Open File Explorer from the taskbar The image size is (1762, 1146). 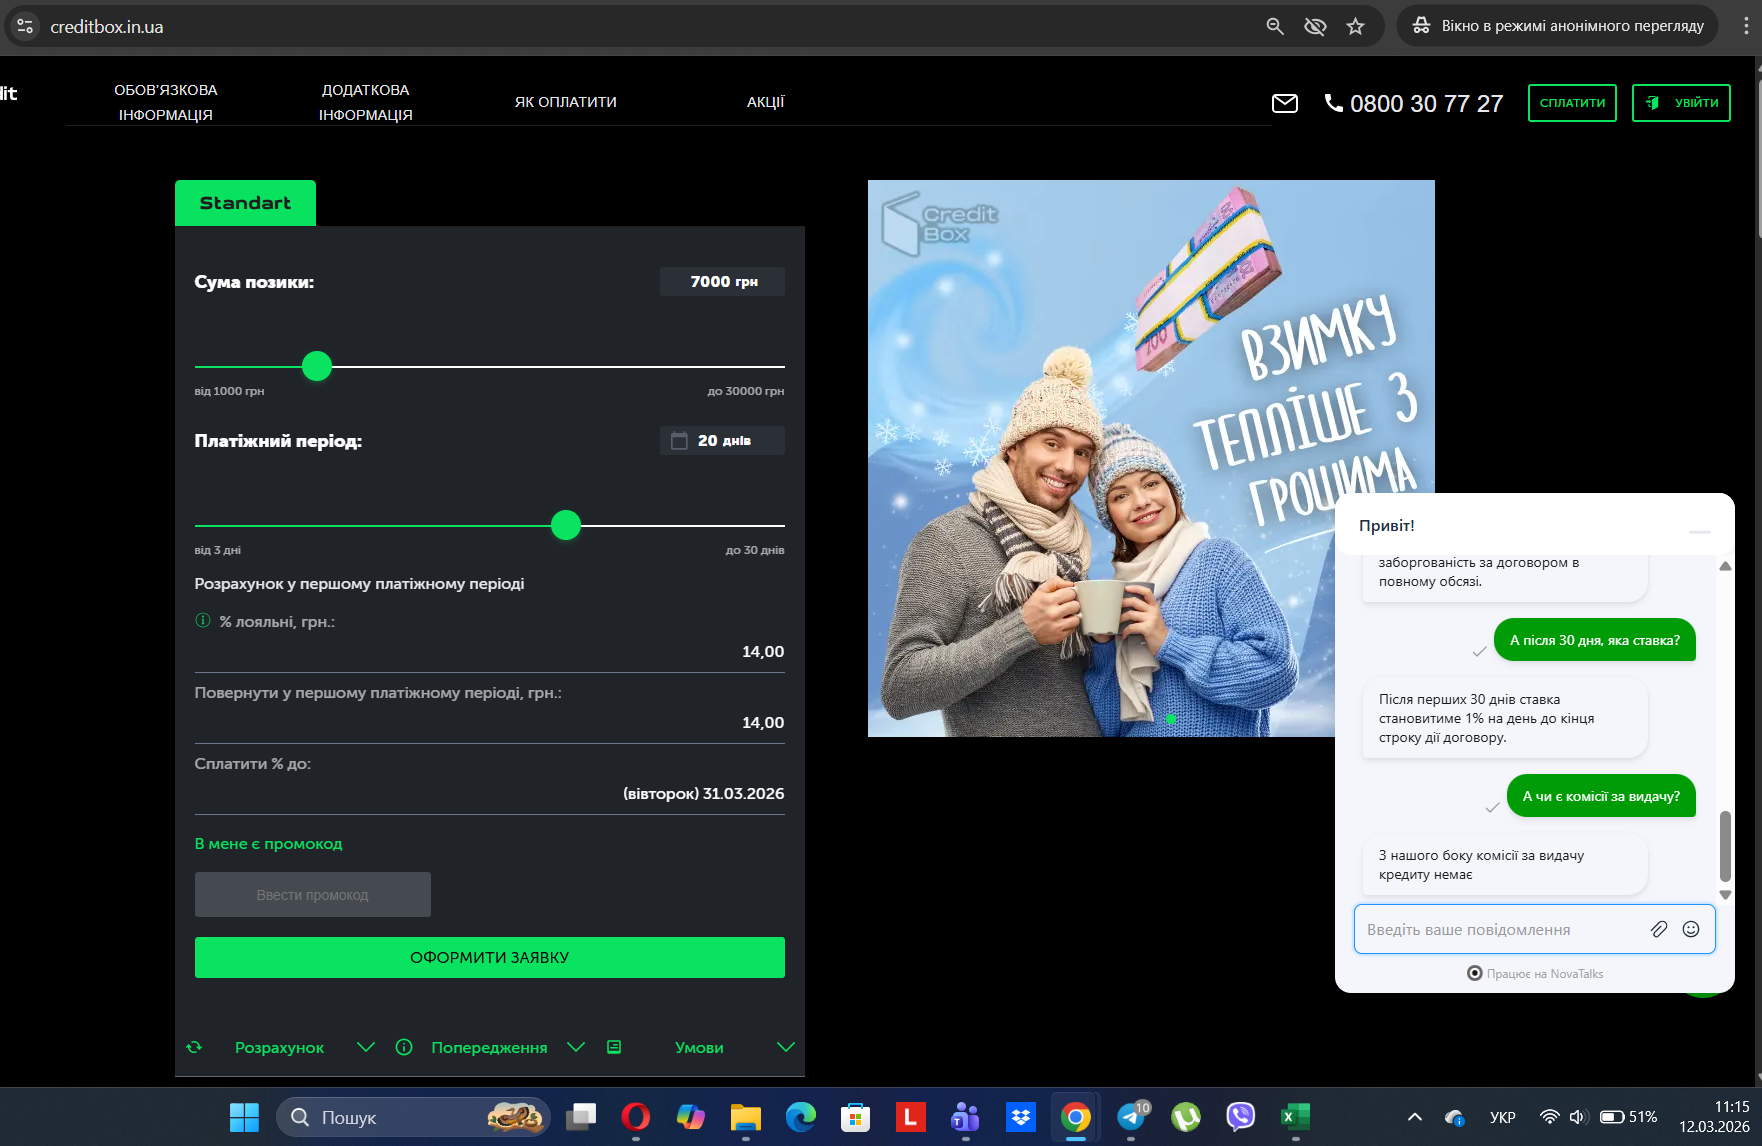(x=746, y=1117)
